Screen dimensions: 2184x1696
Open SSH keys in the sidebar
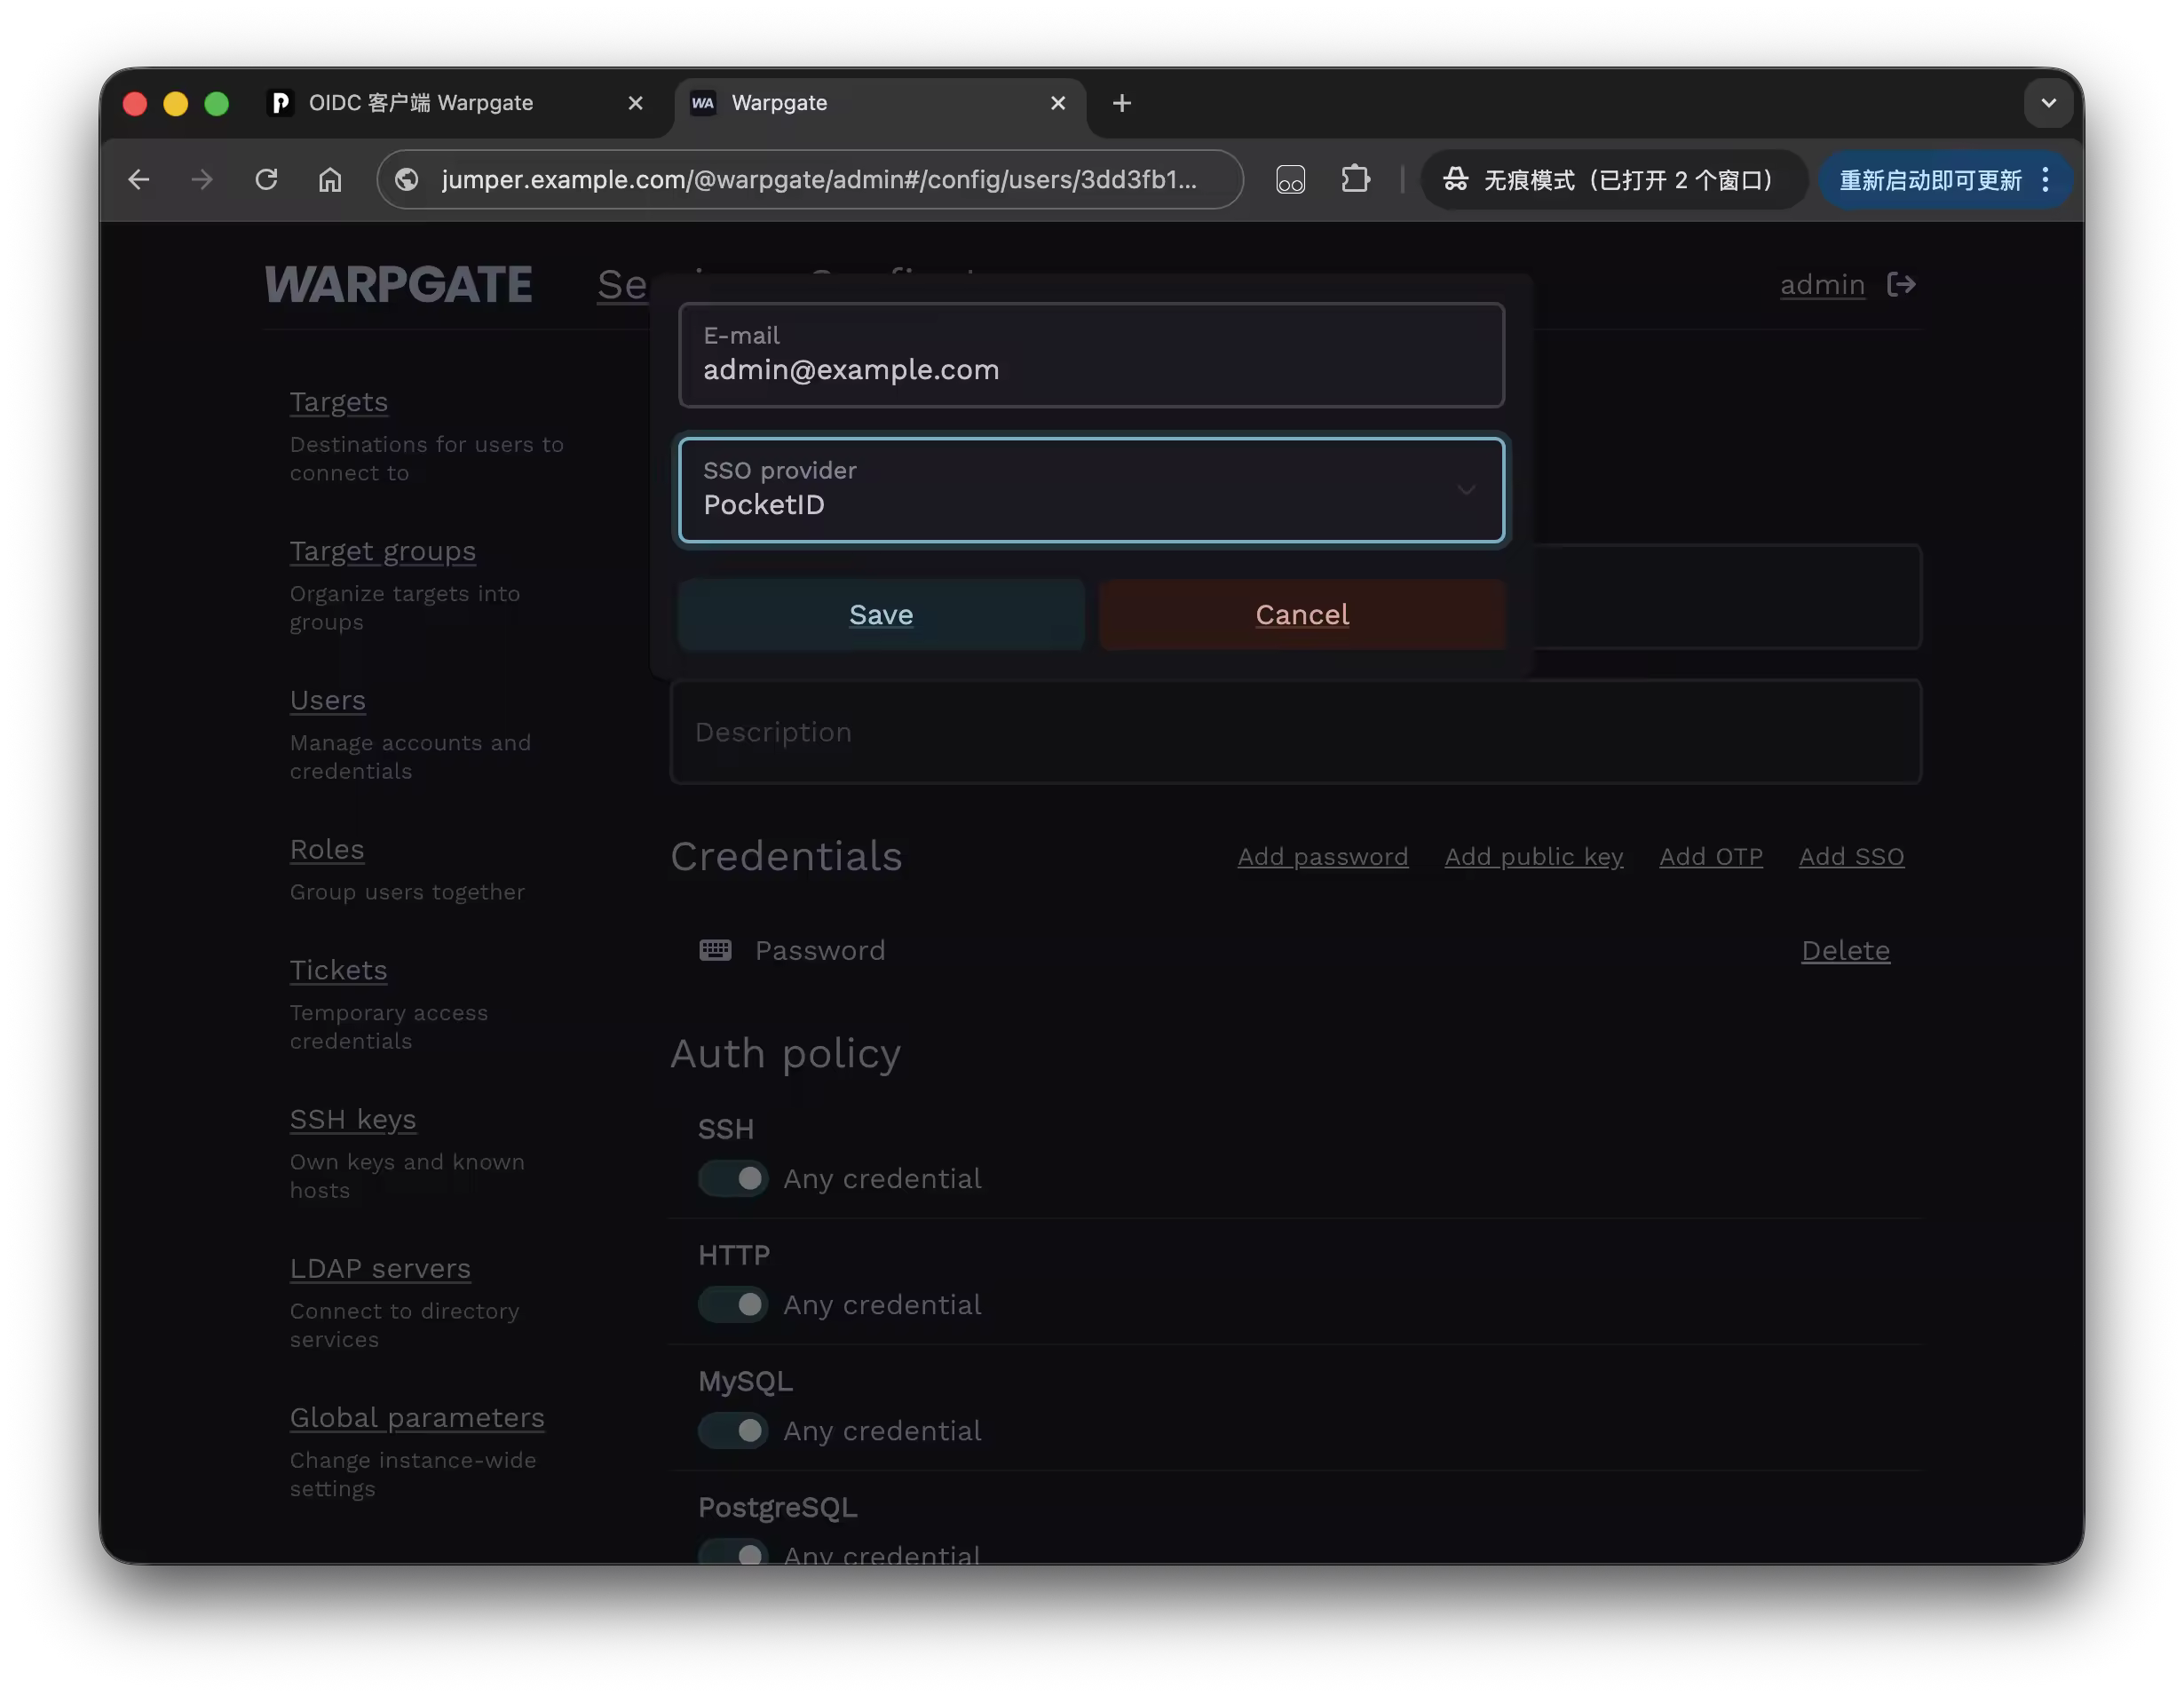pos(352,1119)
